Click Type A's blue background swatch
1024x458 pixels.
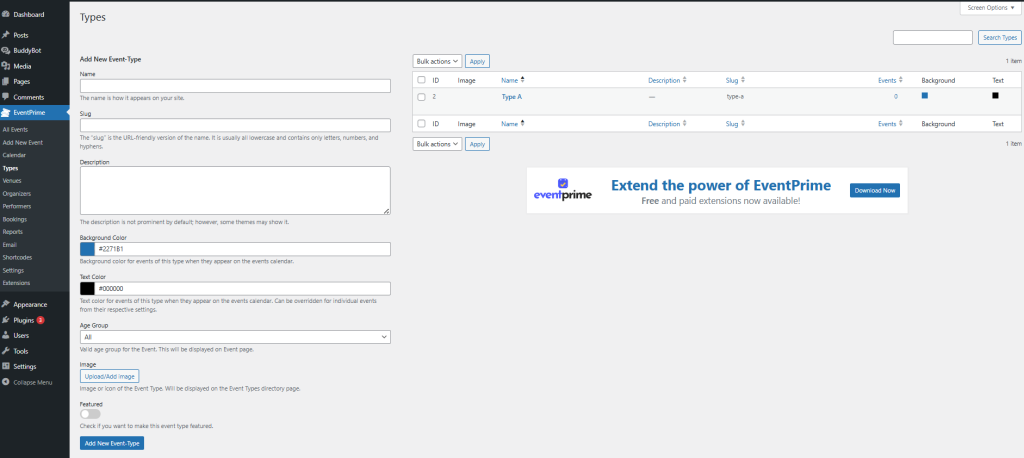pos(925,95)
